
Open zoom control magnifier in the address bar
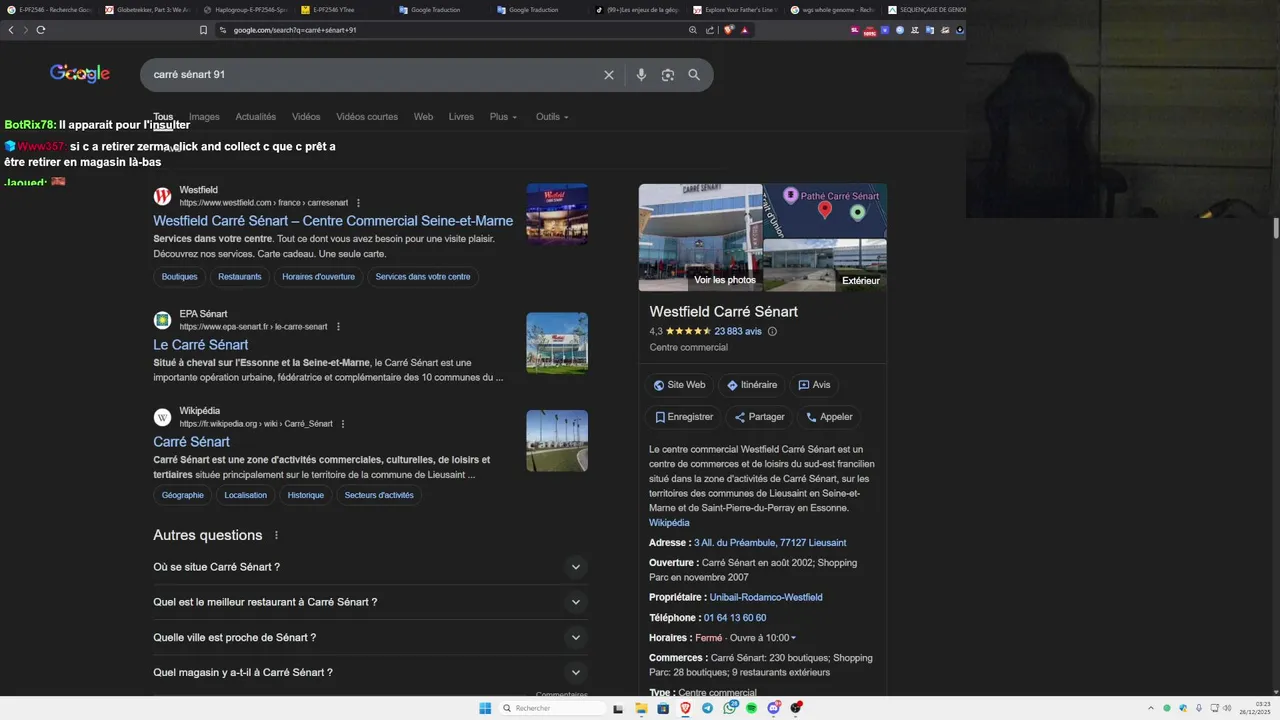point(692,30)
